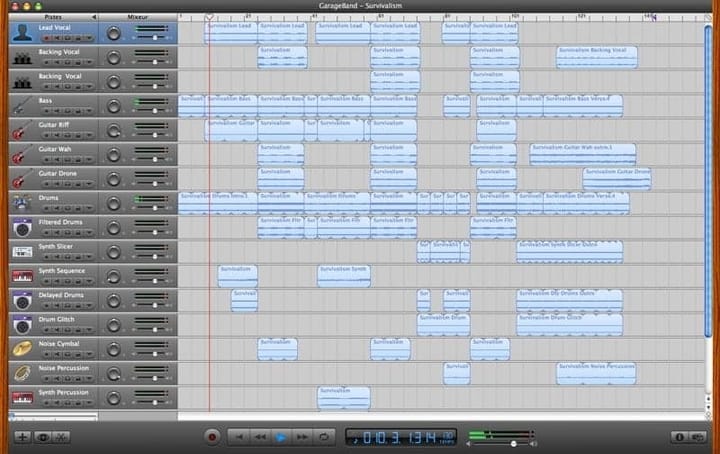
Task: Start recording with the red record button
Action: point(212,437)
